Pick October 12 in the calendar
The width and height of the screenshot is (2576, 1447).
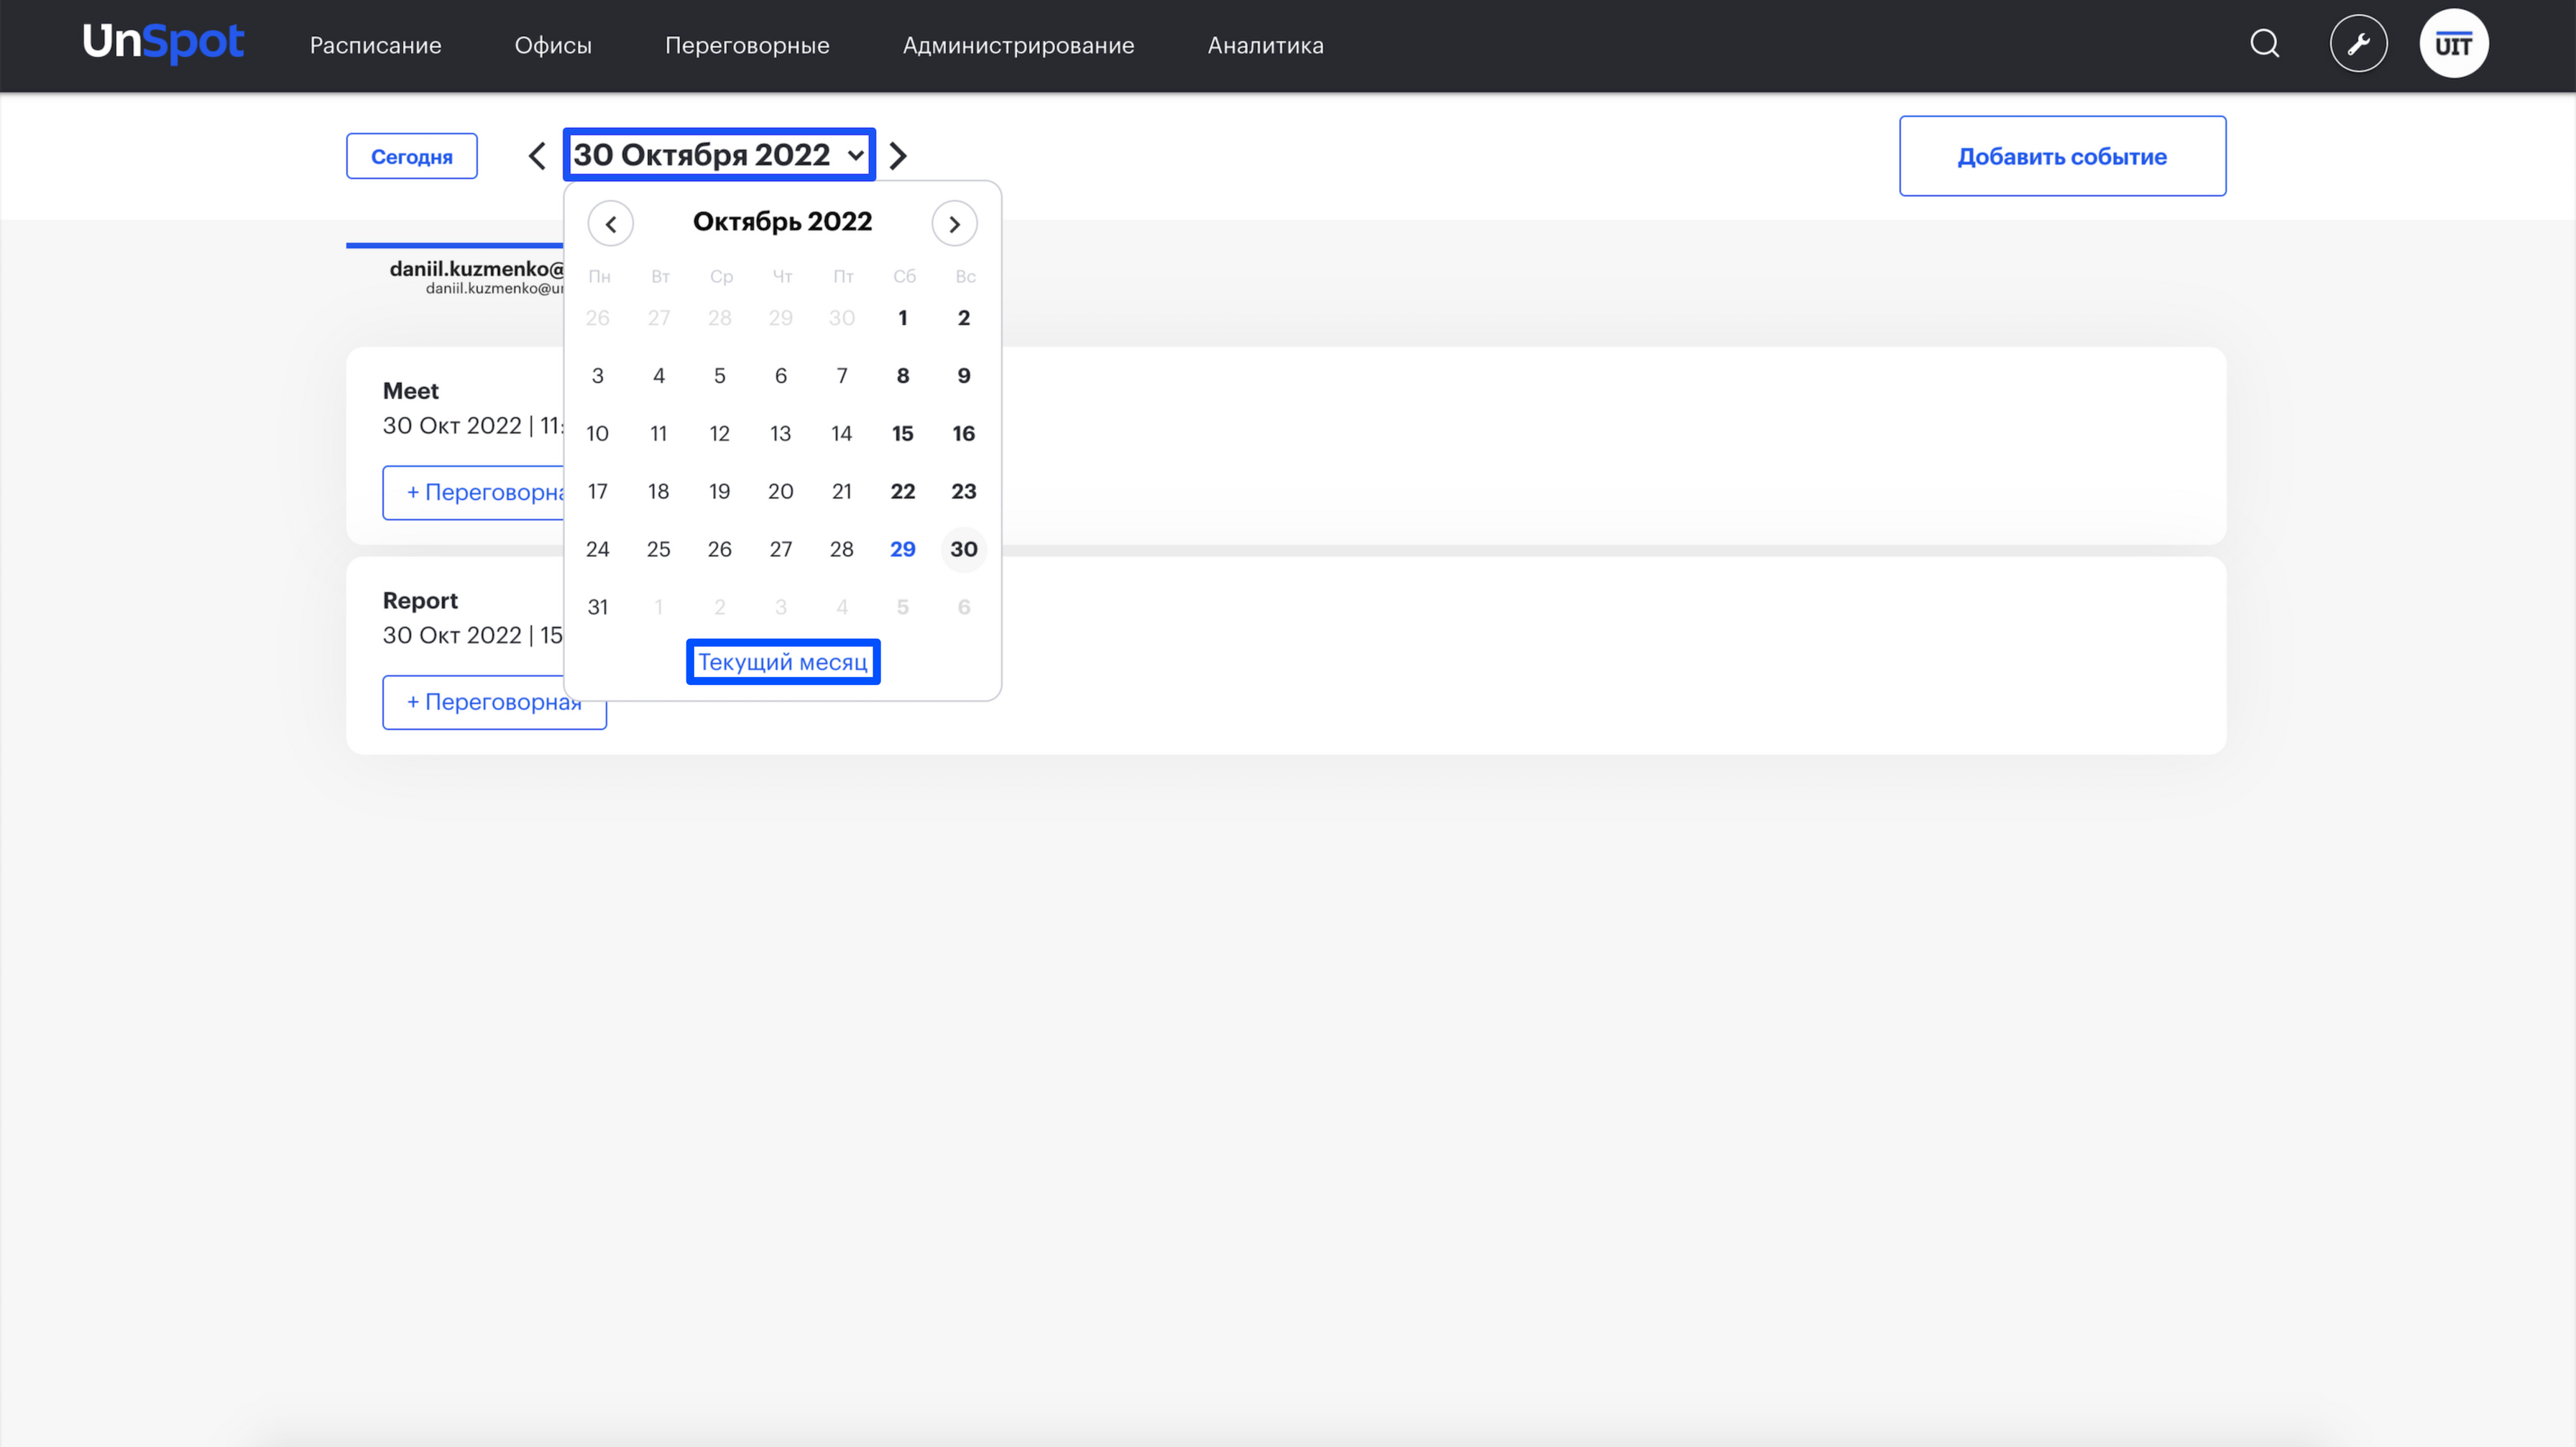click(720, 434)
